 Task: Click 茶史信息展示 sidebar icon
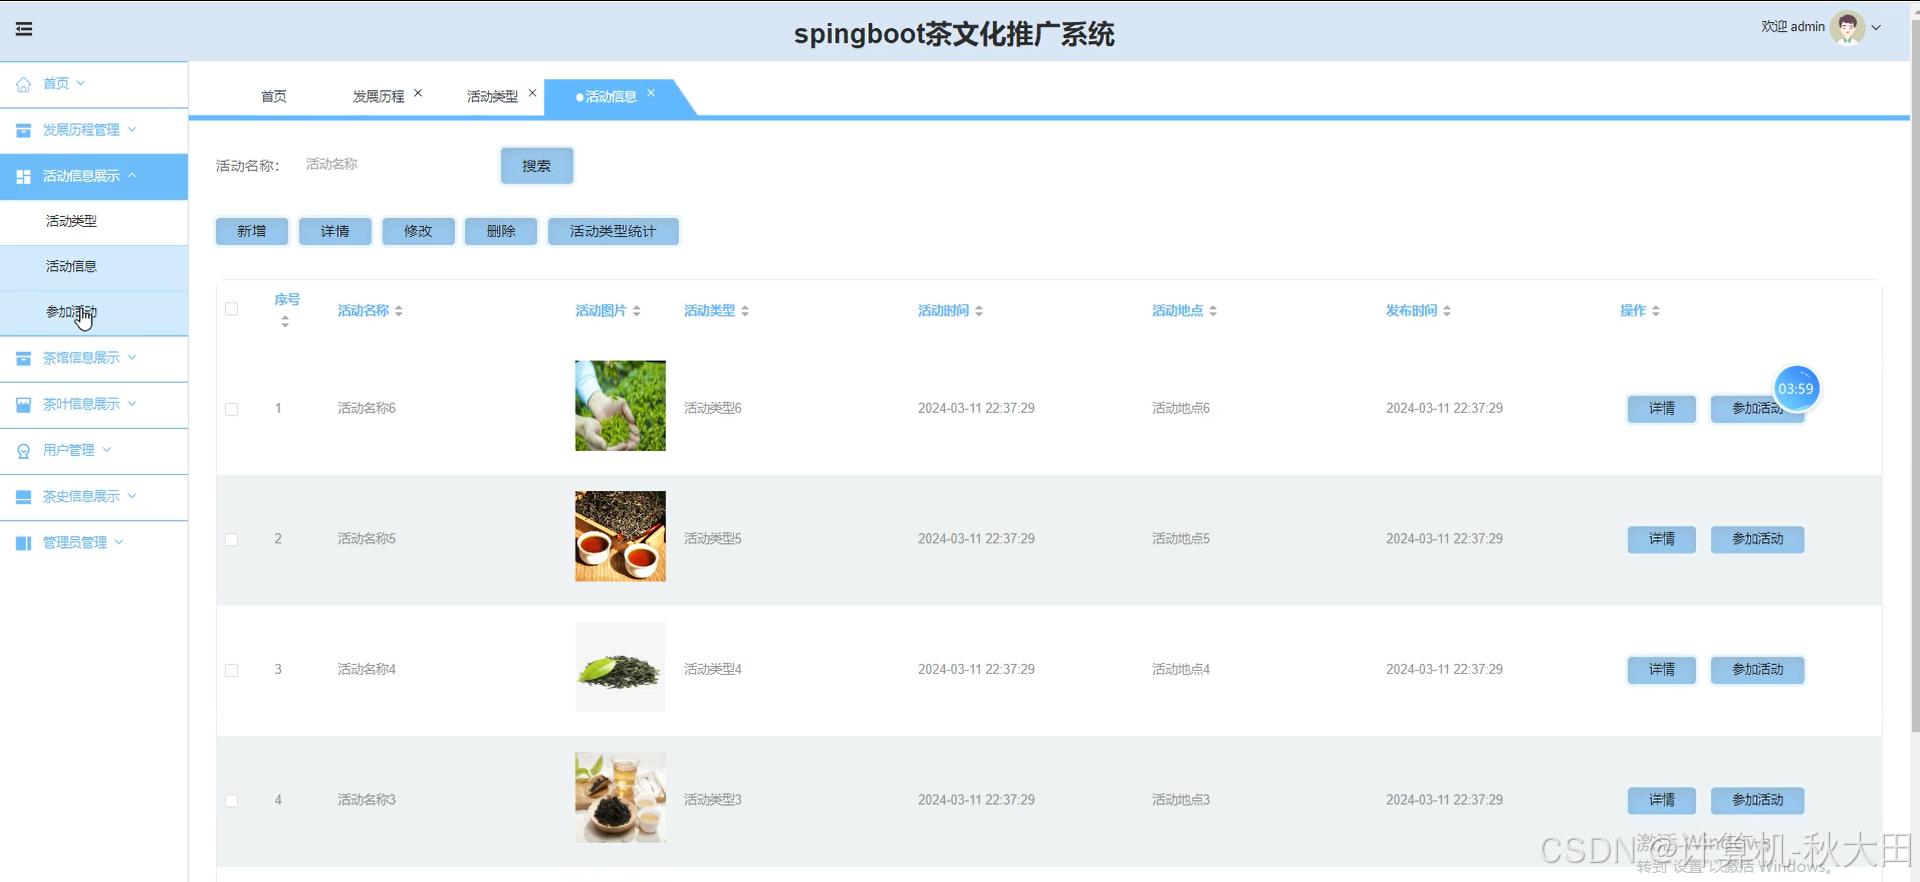(23, 497)
